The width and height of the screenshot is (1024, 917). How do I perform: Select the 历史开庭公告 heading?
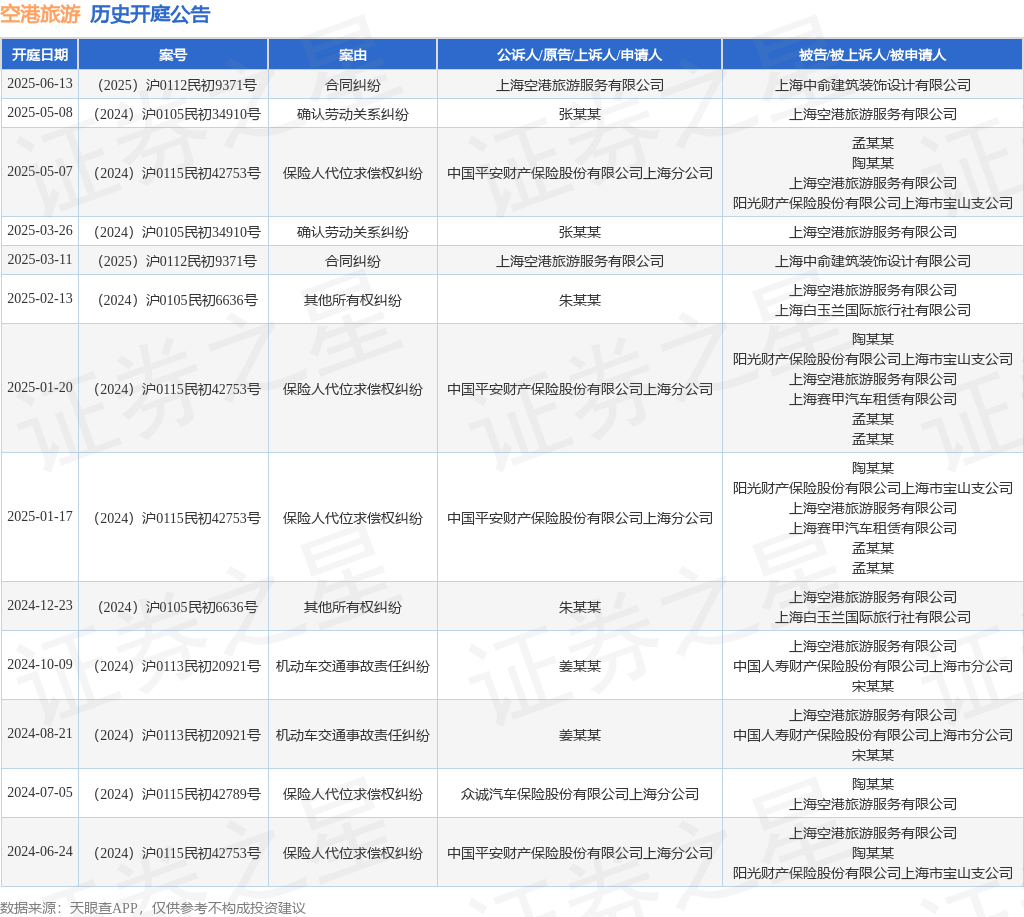point(150,14)
